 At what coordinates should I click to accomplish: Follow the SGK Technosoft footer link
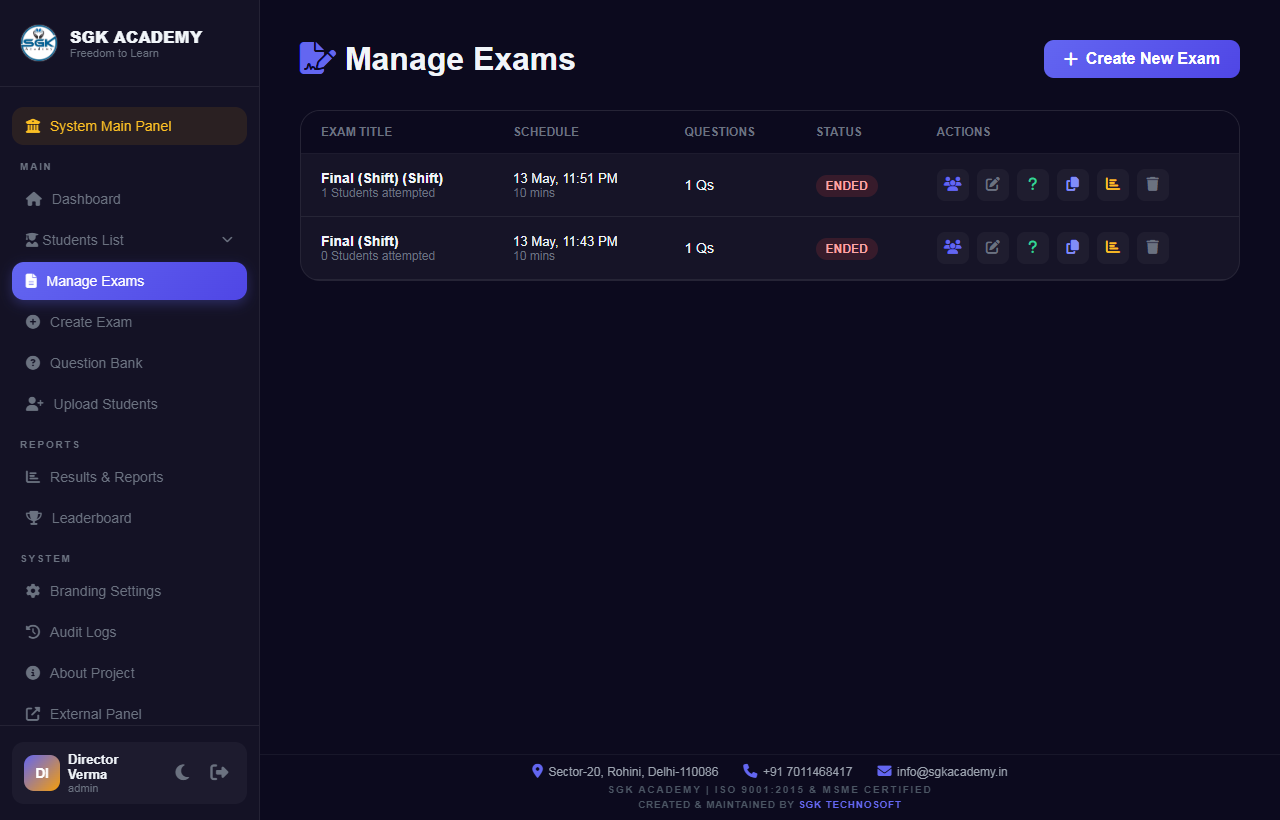point(850,805)
